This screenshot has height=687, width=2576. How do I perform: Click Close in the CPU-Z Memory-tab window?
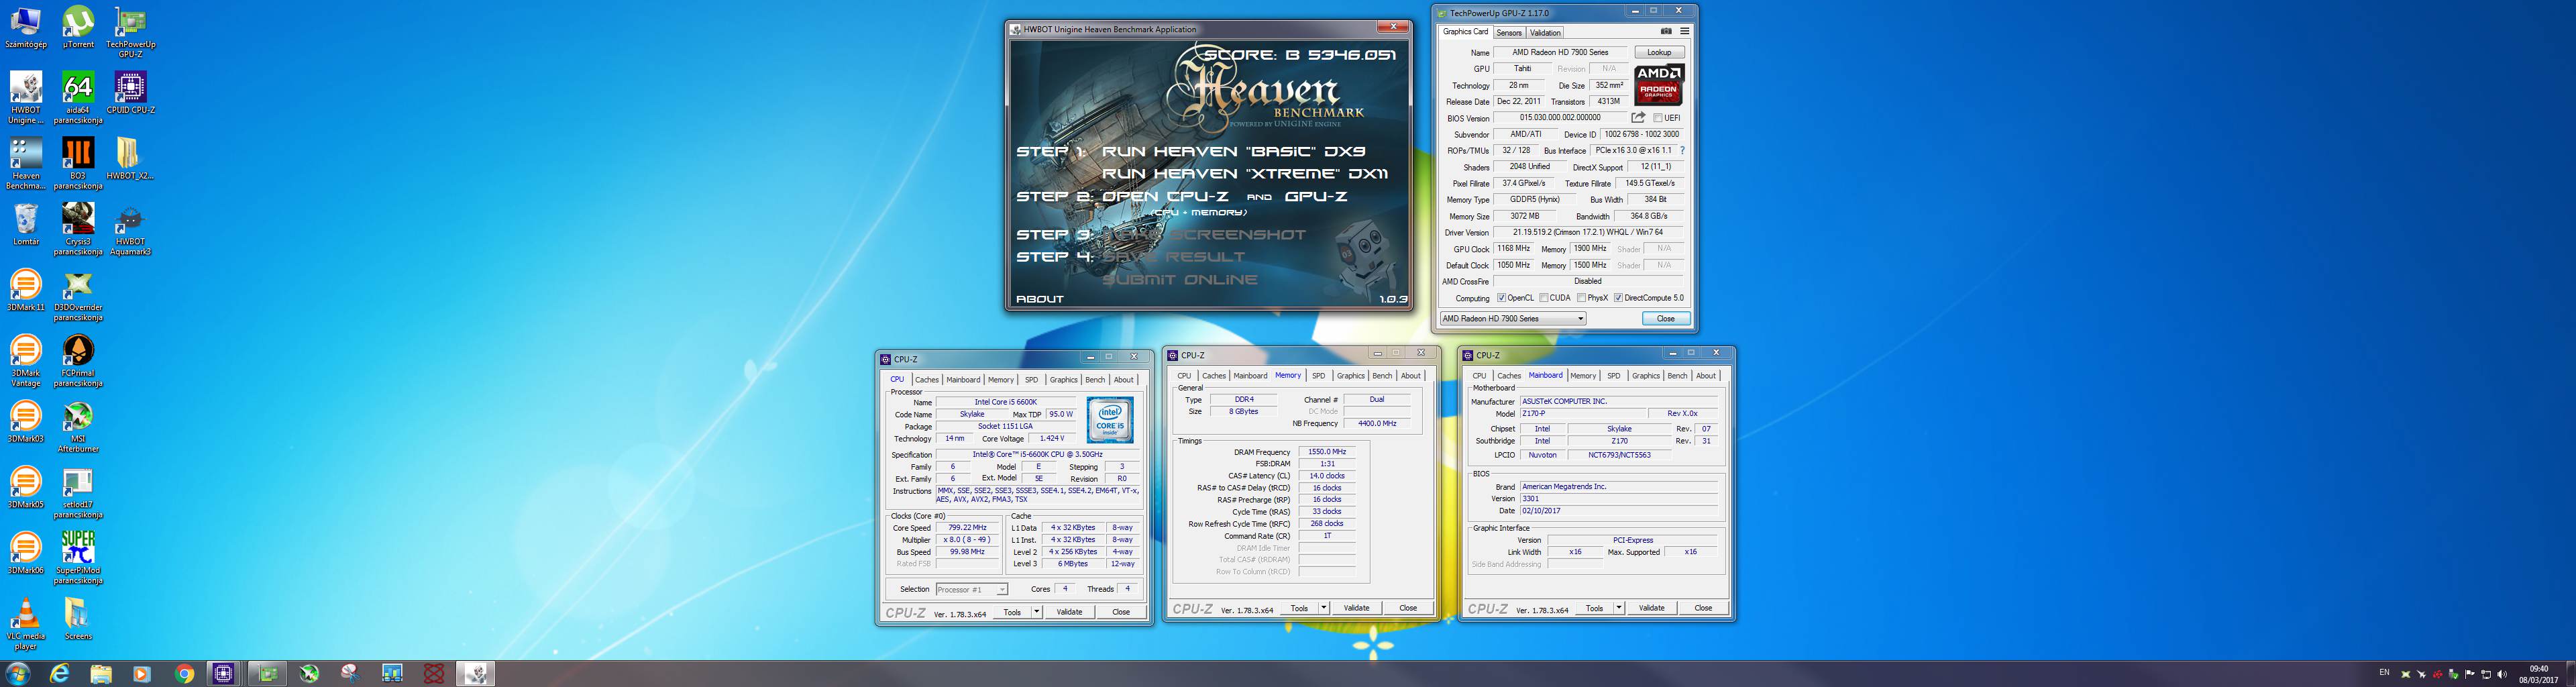(x=1408, y=608)
